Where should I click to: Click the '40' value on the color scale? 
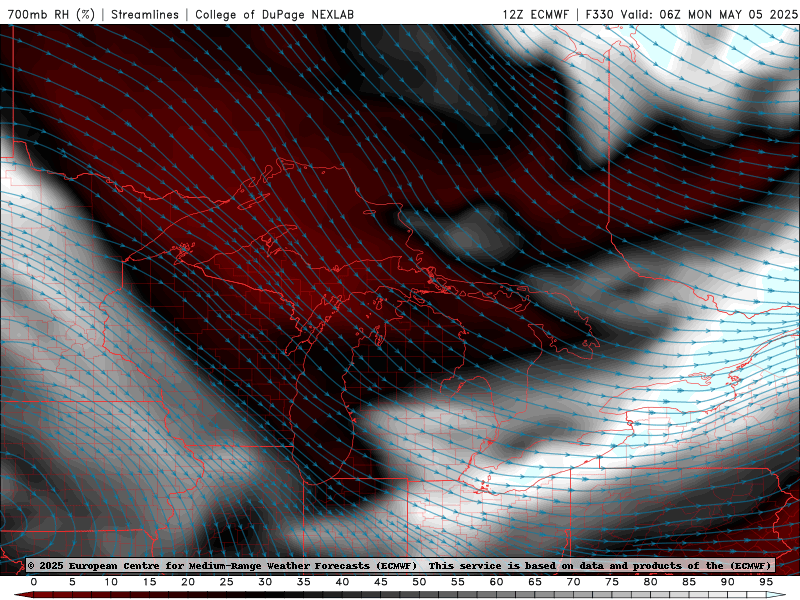[x=342, y=582]
